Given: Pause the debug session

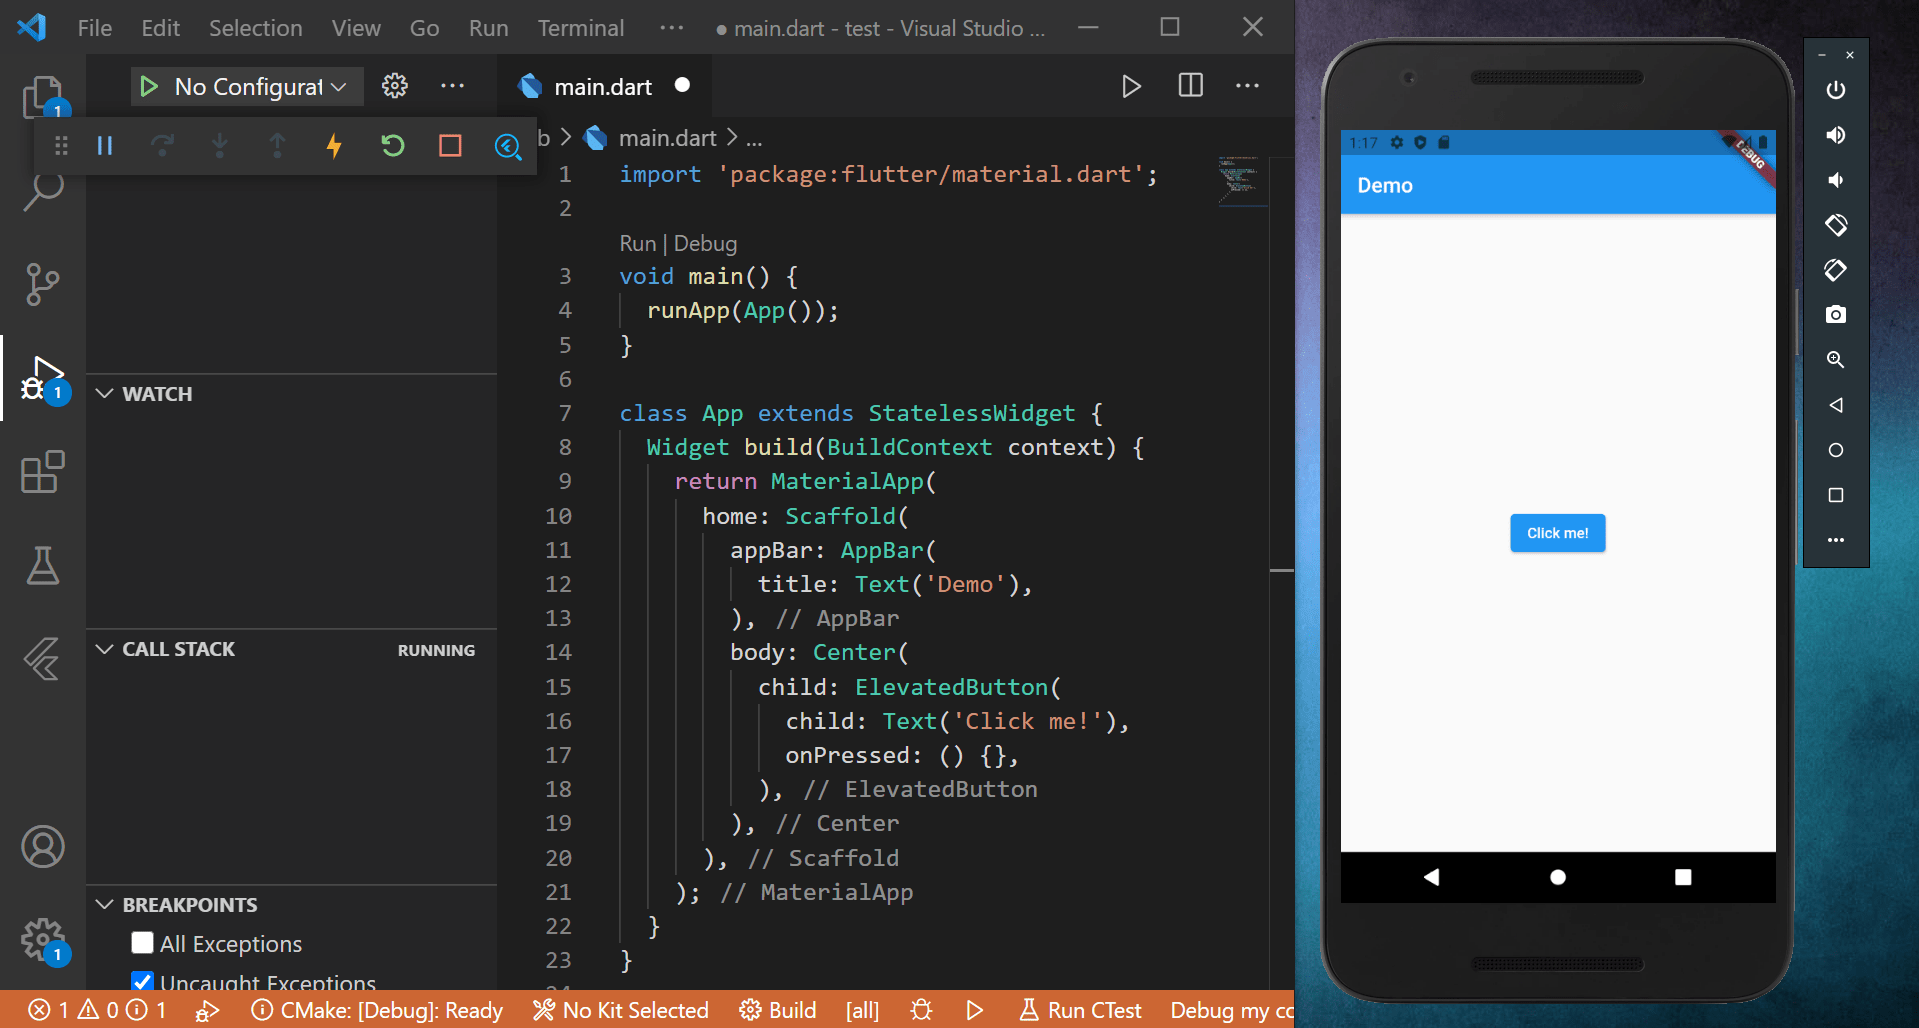Looking at the screenshot, I should point(105,146).
